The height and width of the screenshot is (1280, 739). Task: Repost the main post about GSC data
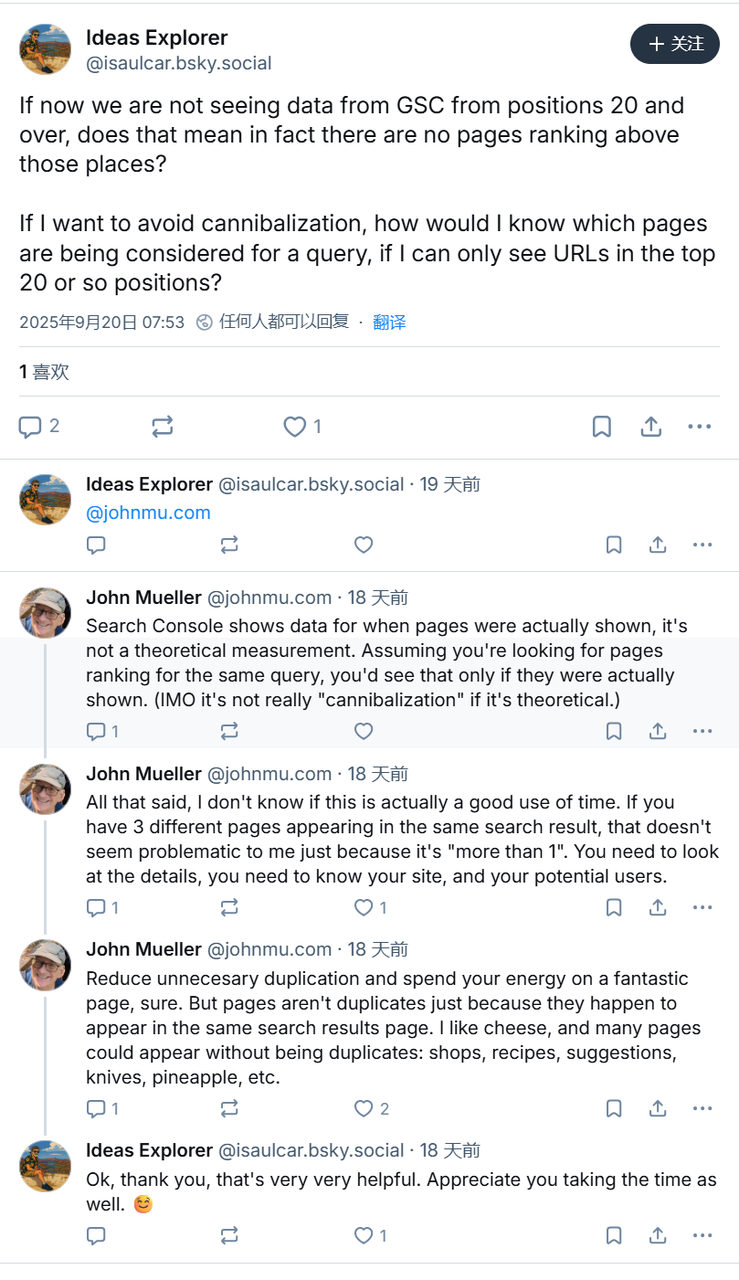(x=162, y=427)
